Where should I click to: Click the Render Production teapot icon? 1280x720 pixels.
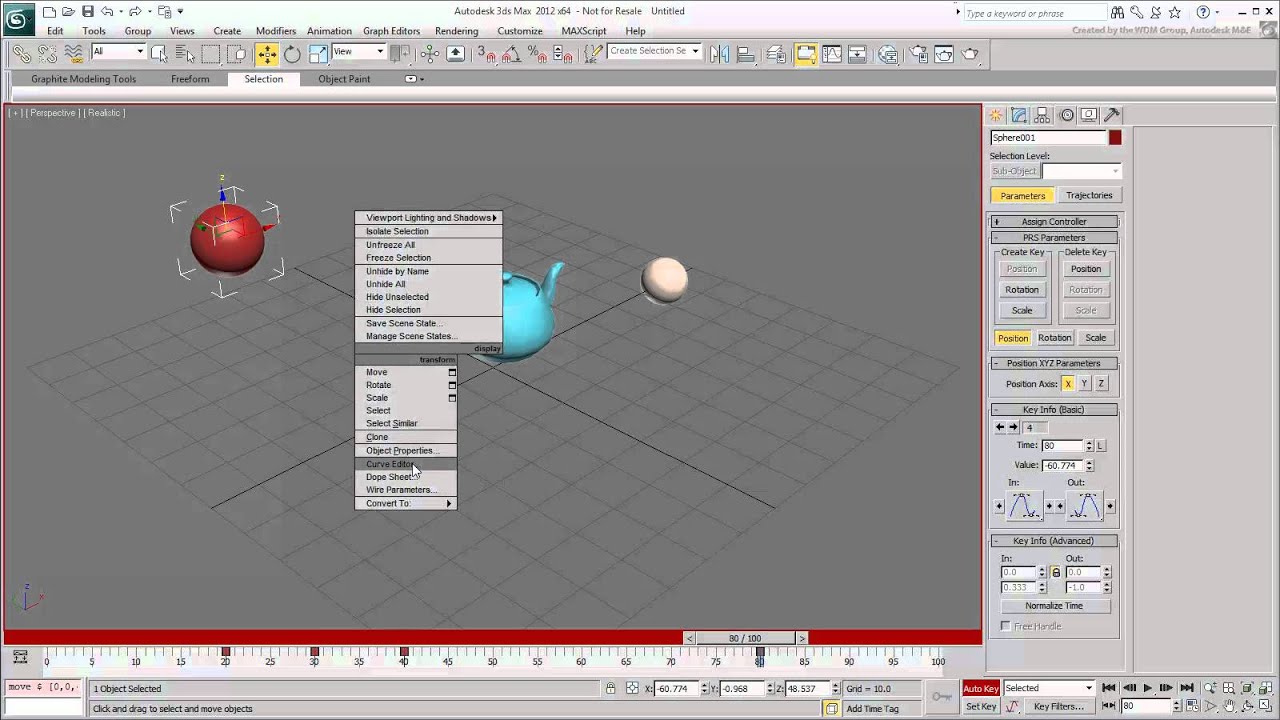click(x=970, y=54)
